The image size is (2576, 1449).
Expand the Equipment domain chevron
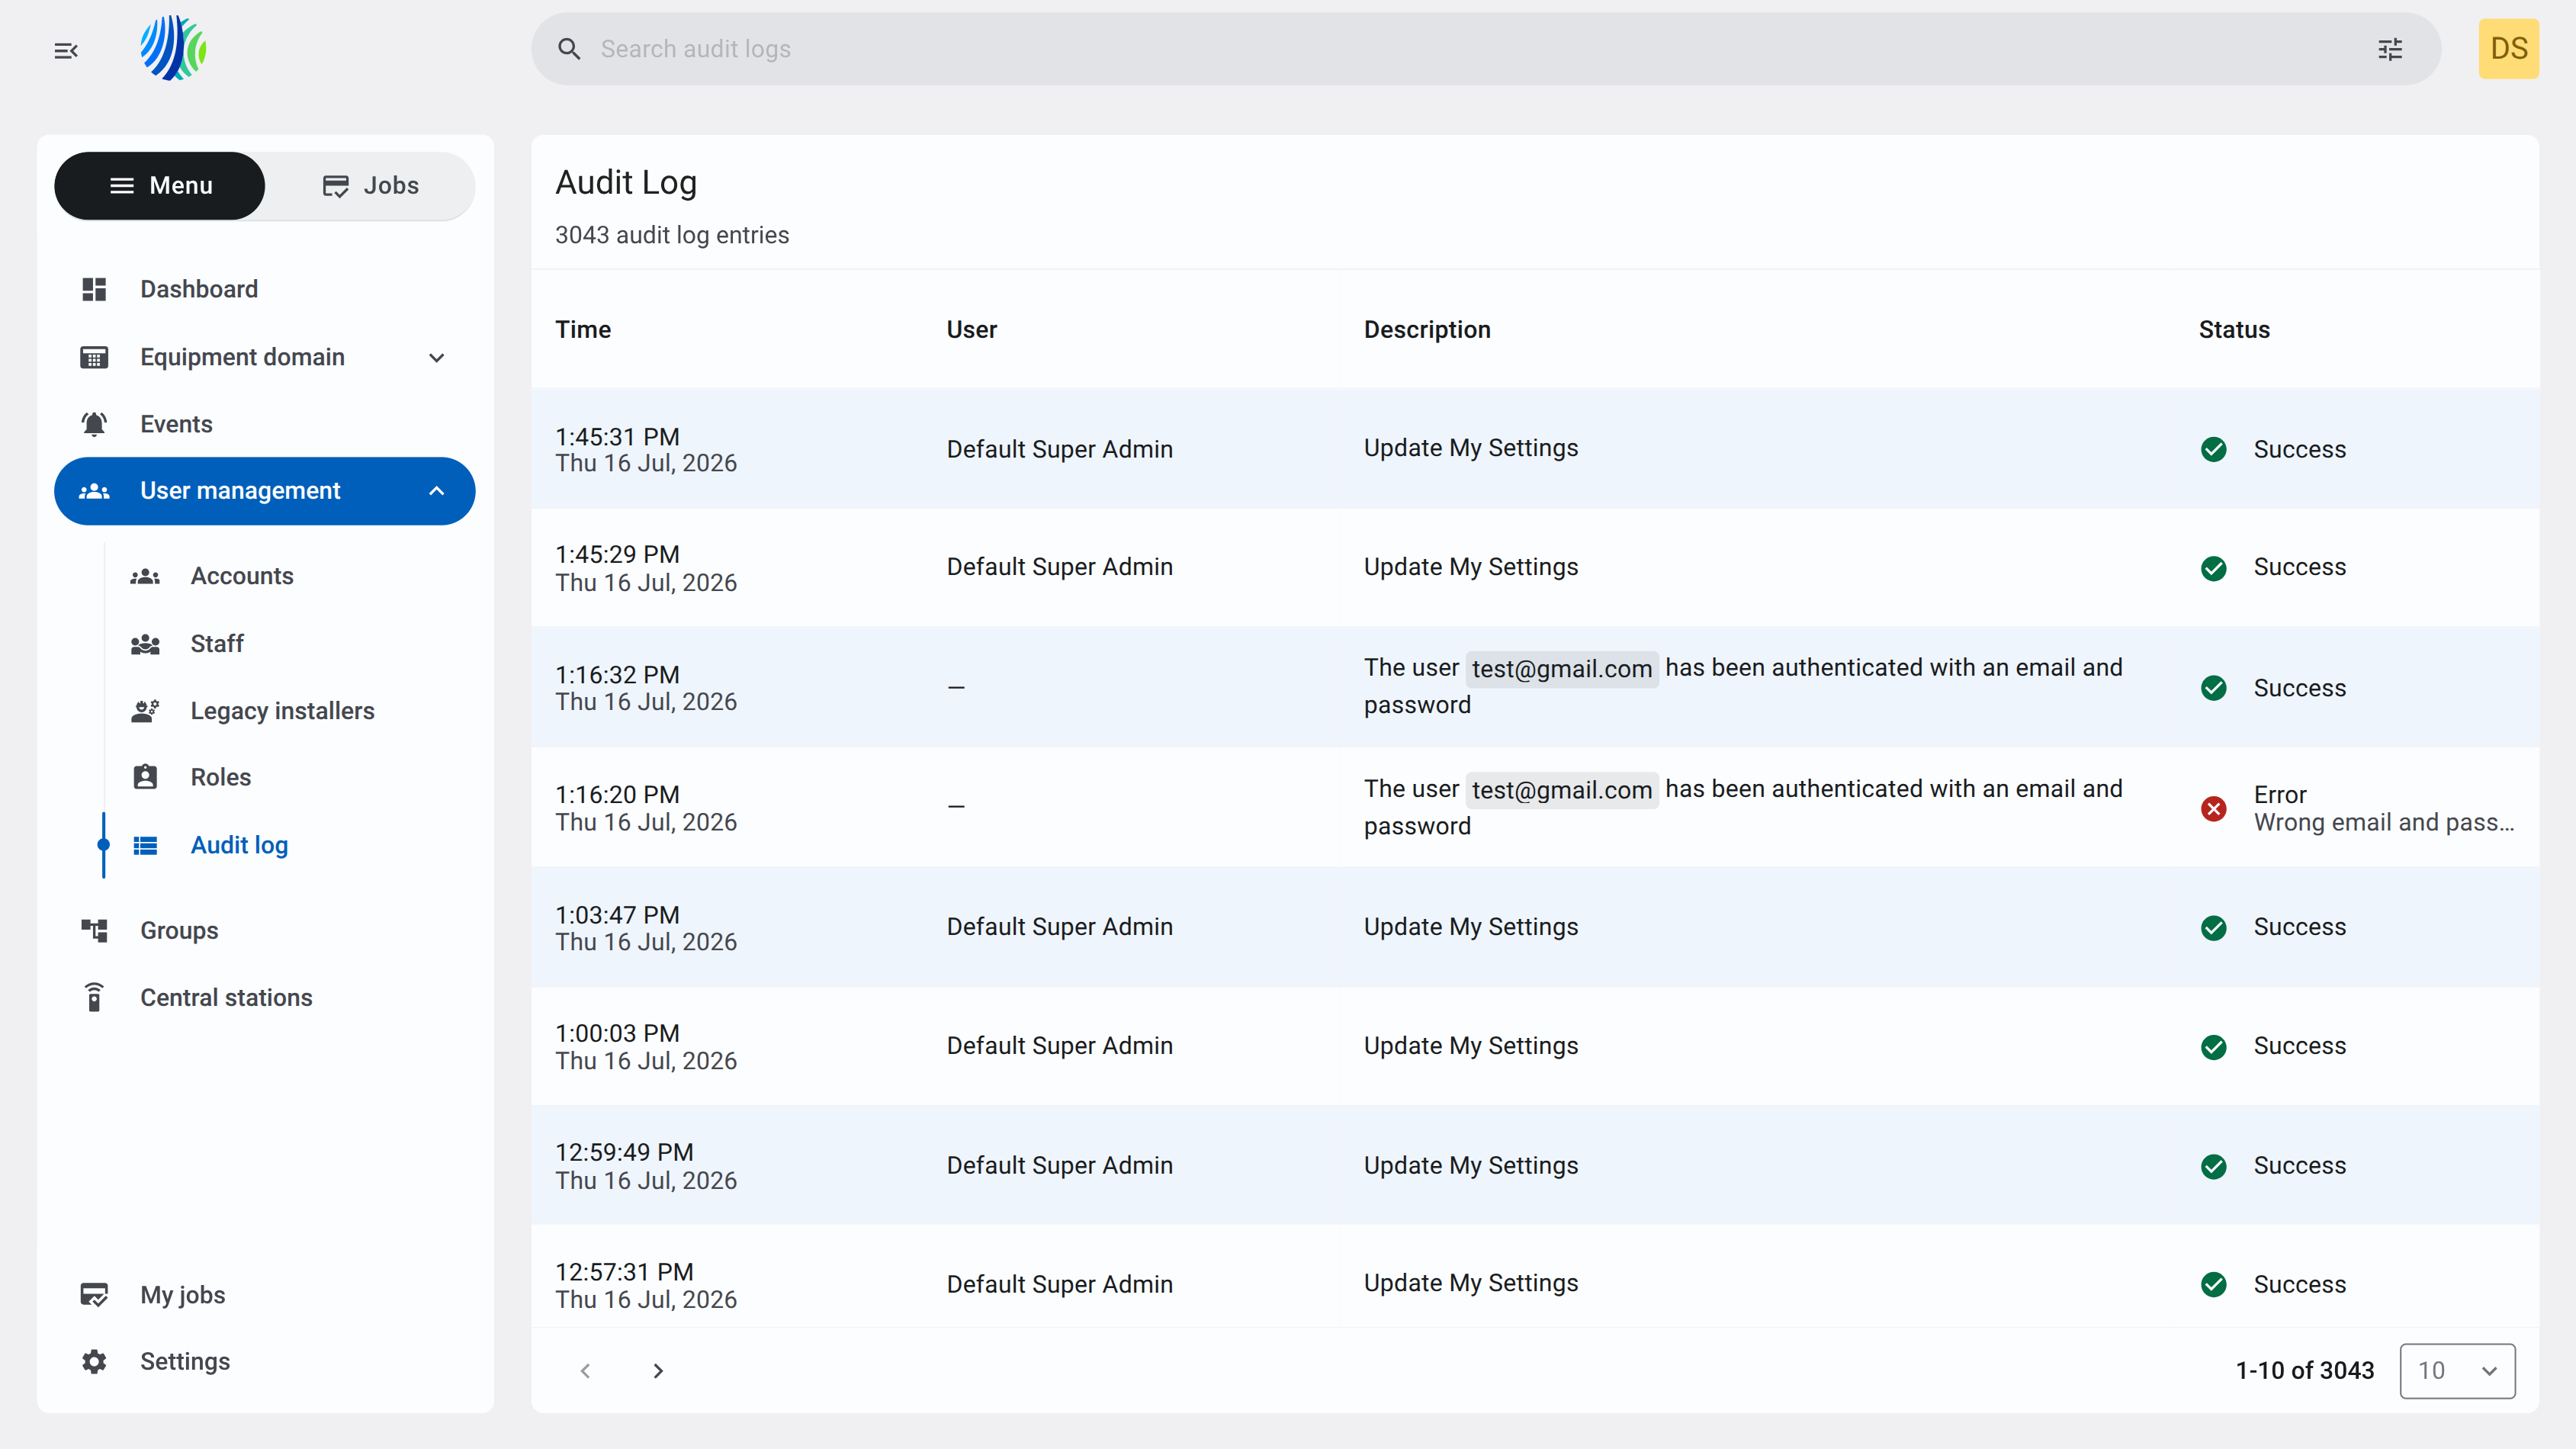[x=437, y=357]
